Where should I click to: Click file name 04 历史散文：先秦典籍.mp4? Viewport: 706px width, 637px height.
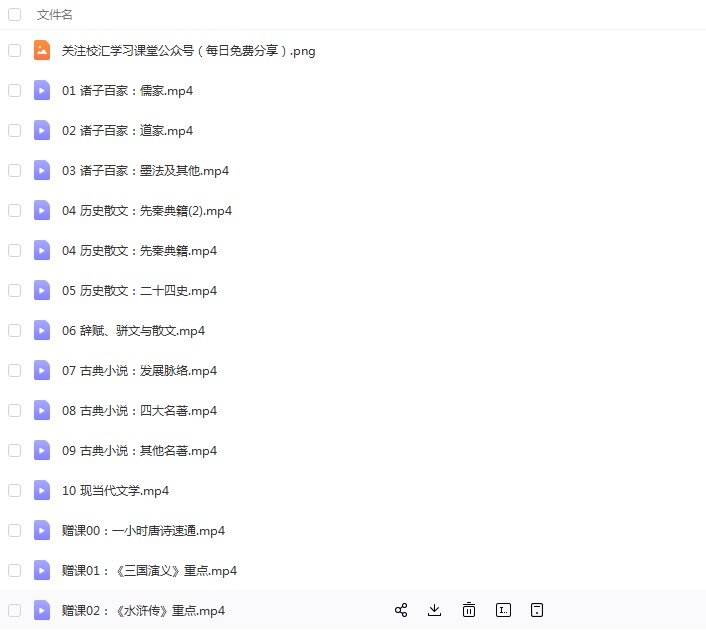140,250
